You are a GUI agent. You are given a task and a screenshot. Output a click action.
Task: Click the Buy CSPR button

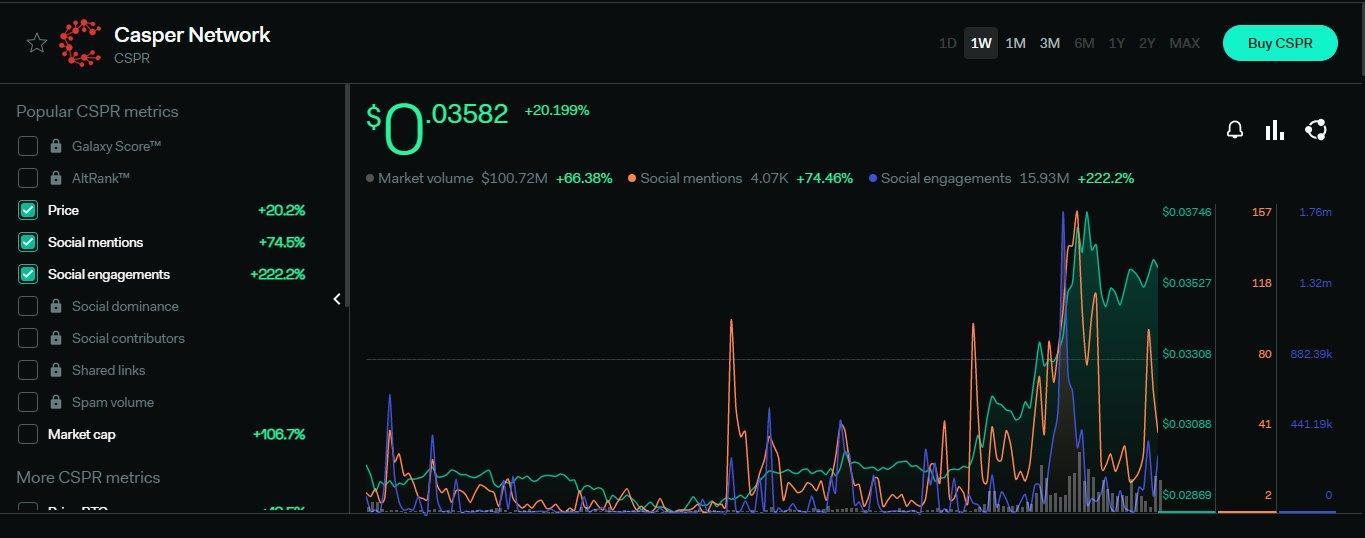click(x=1280, y=43)
